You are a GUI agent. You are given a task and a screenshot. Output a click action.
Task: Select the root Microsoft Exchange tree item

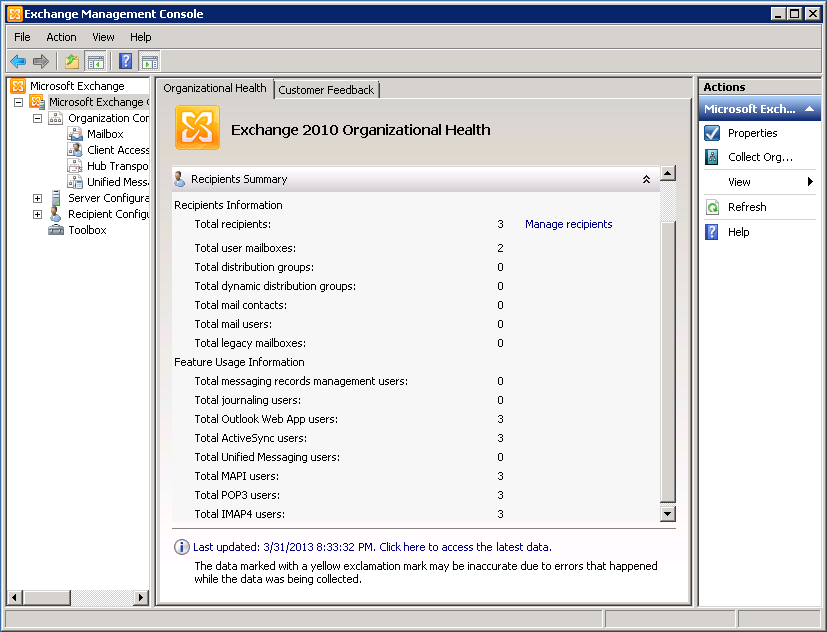(77, 86)
